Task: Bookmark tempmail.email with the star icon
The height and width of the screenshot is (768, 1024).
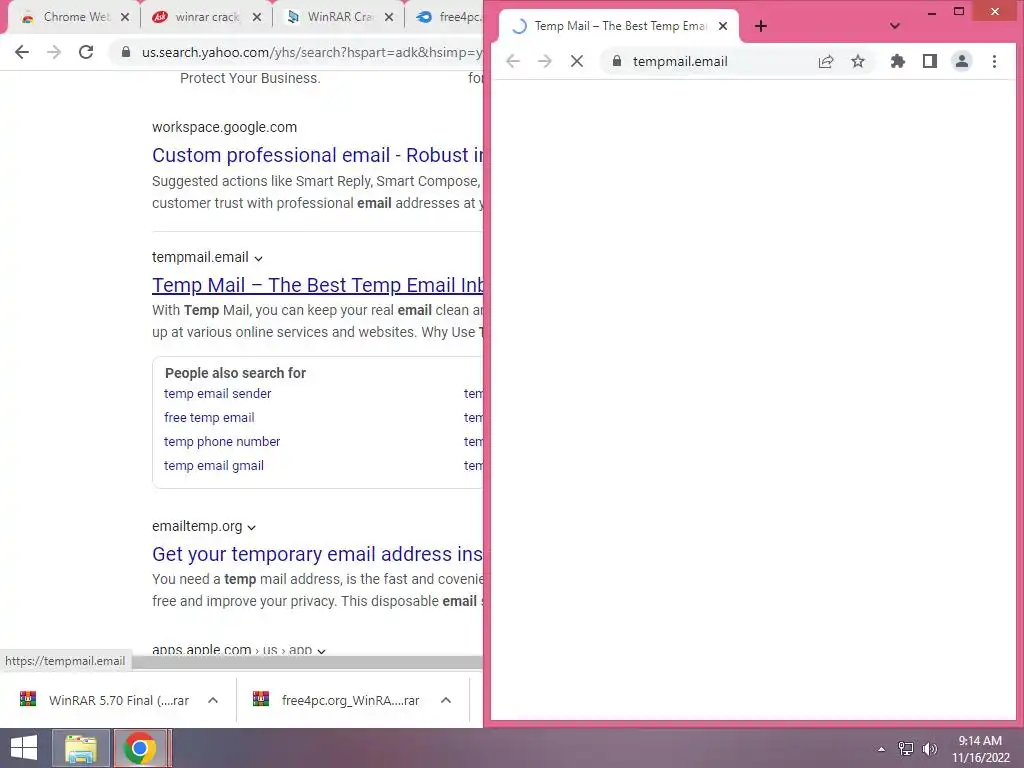Action: pyautogui.click(x=858, y=61)
